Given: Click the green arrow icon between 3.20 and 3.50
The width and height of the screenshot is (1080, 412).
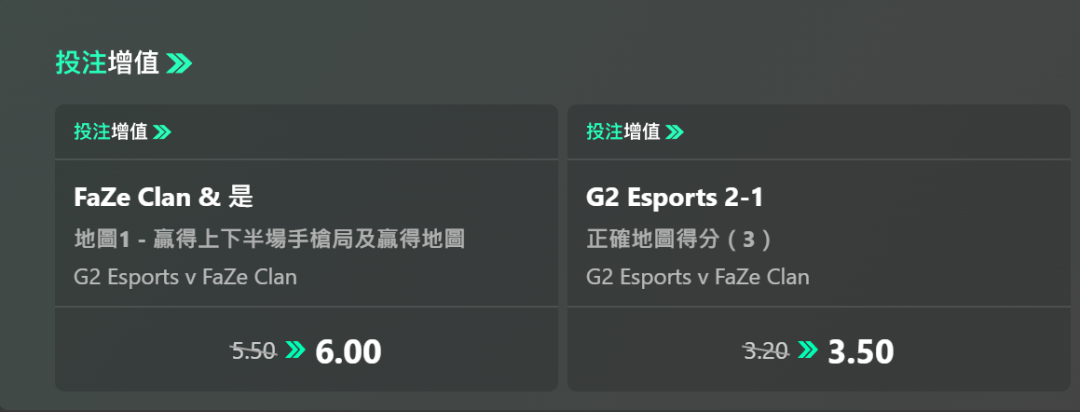Looking at the screenshot, I should pyautogui.click(x=808, y=350).
